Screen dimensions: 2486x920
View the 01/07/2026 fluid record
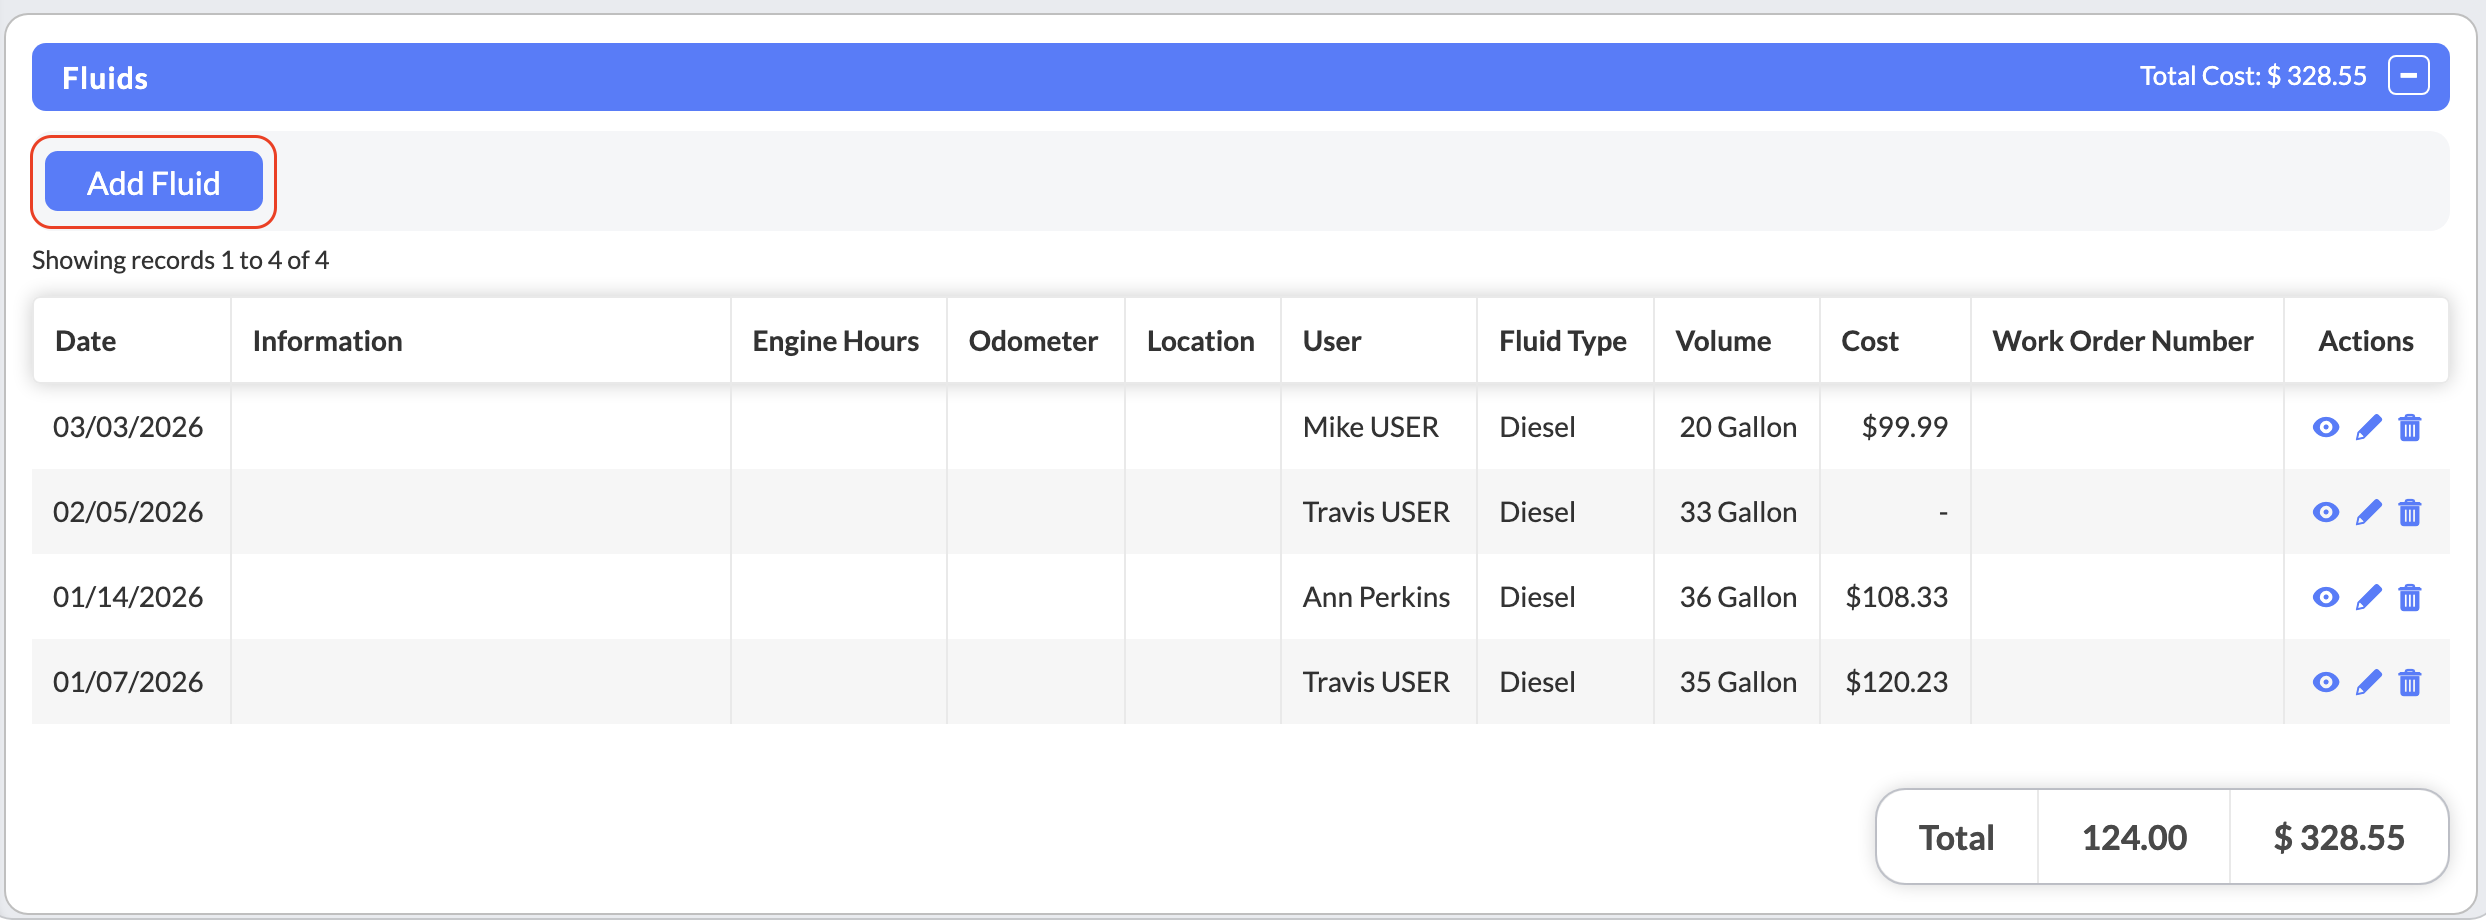click(x=2326, y=682)
